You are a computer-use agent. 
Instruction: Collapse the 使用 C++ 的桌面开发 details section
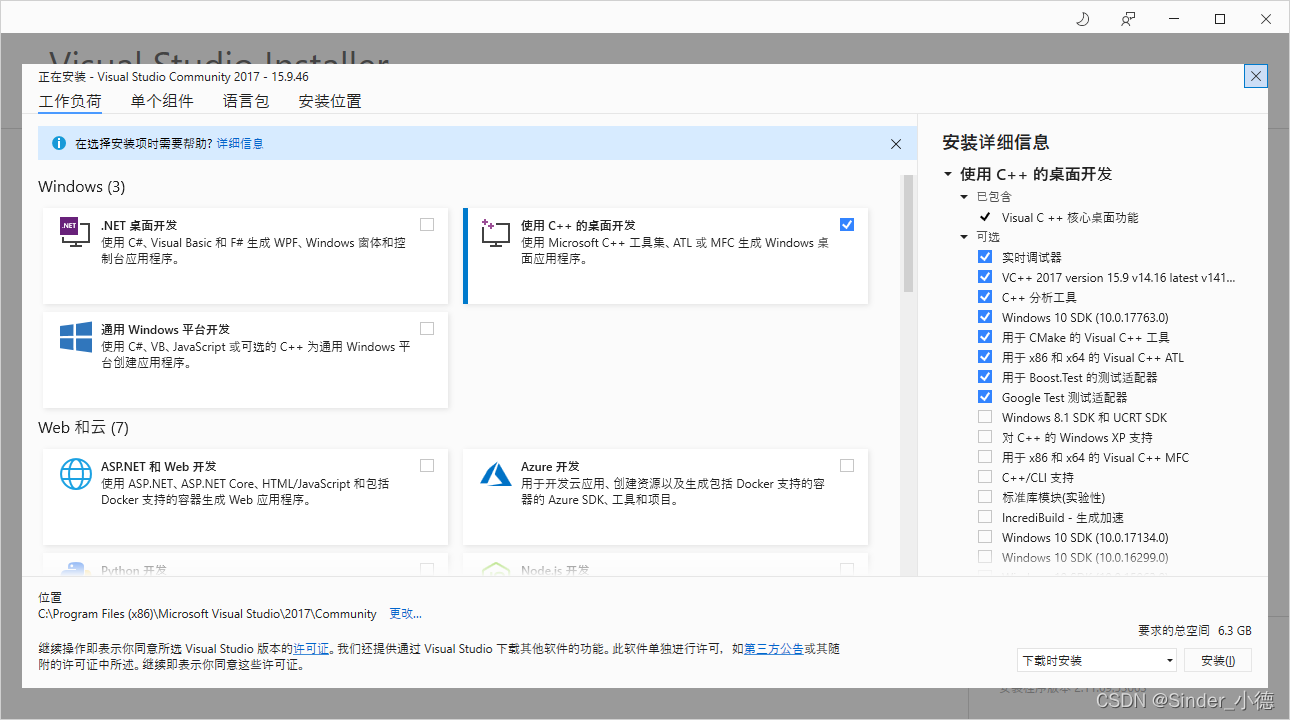pyautogui.click(x=948, y=174)
